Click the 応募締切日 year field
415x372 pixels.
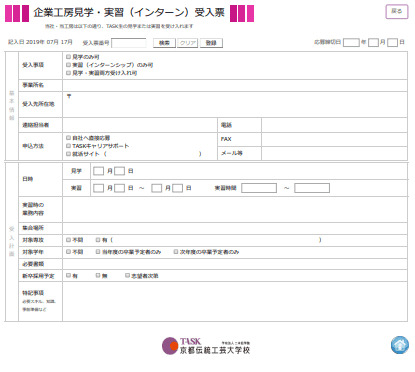351,42
